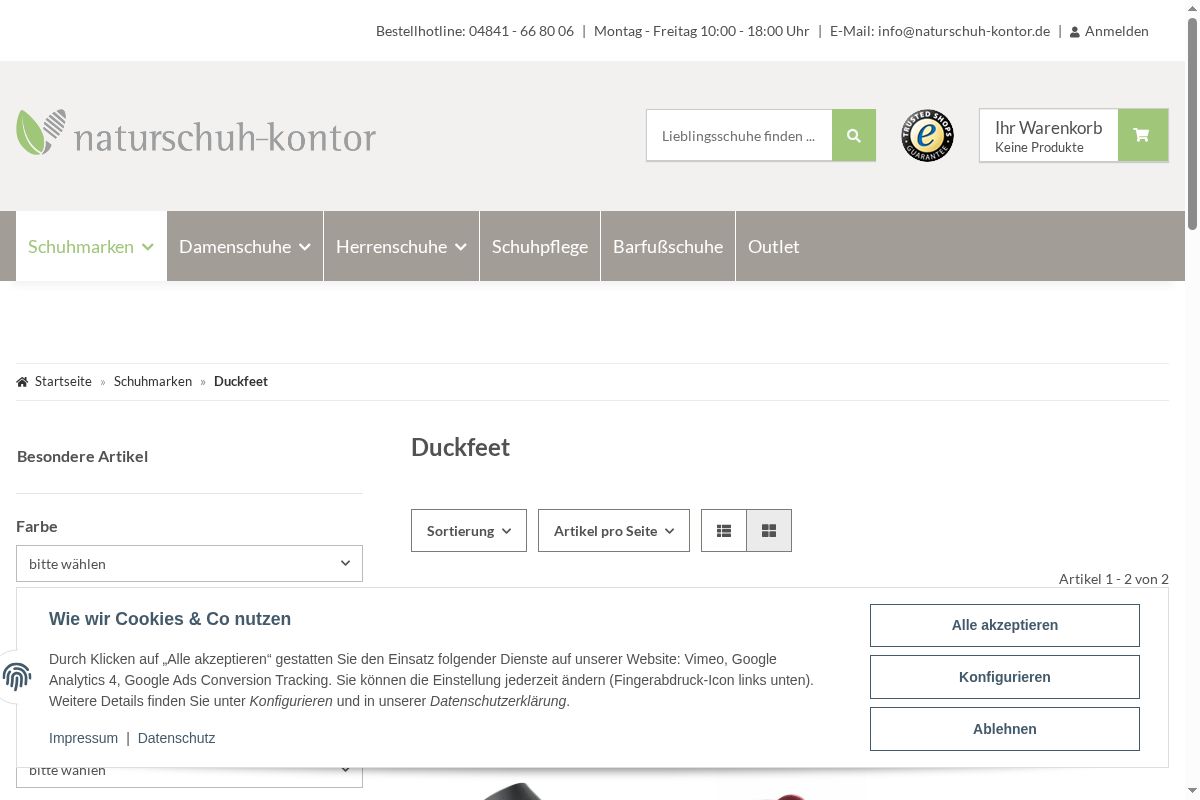This screenshot has width=1200, height=800.
Task: Click the user icon beside Anmelden
Action: 1075,32
